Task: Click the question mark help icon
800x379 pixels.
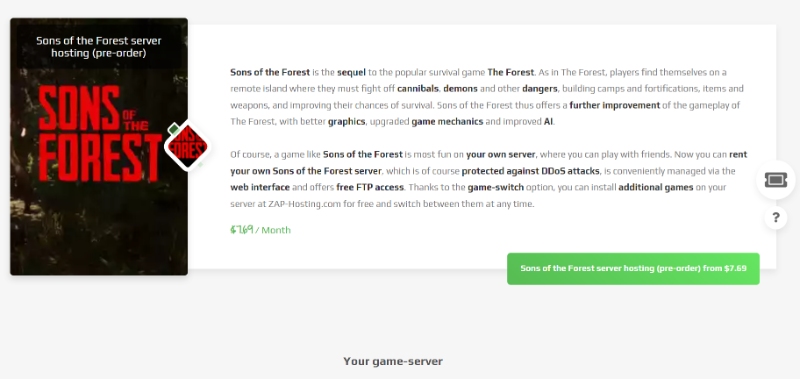Action: (x=776, y=218)
